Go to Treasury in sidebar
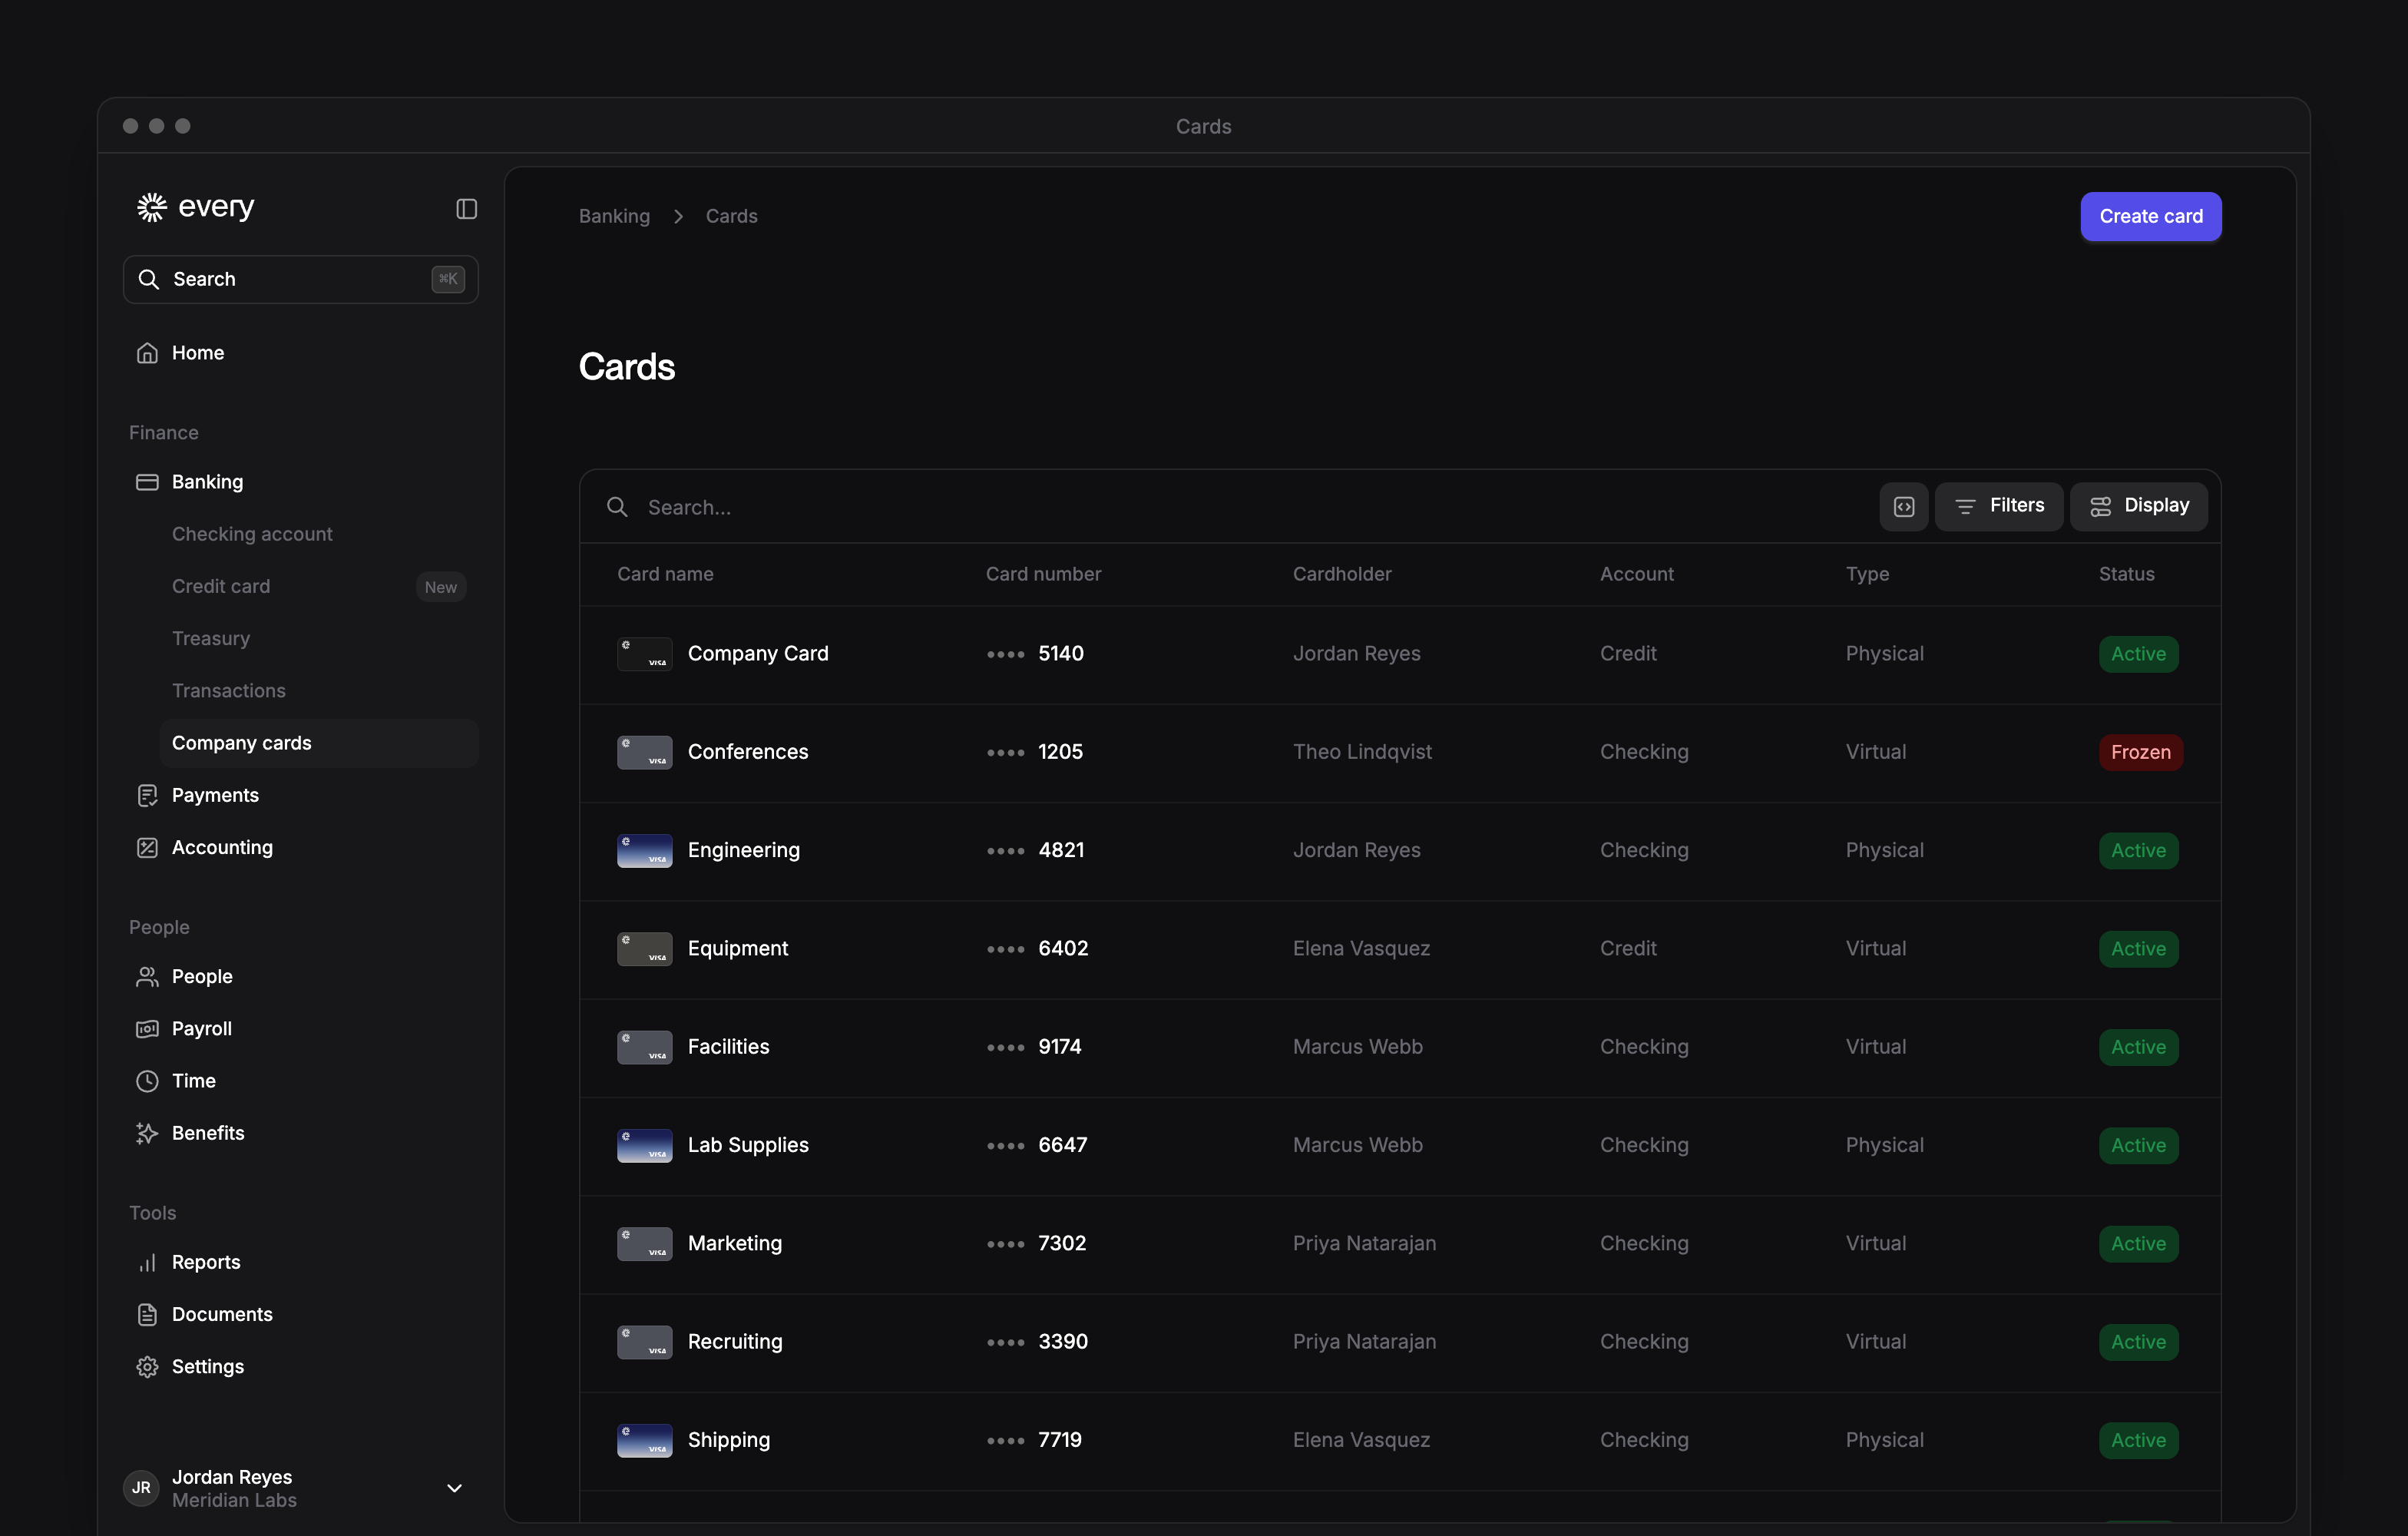 (211, 638)
